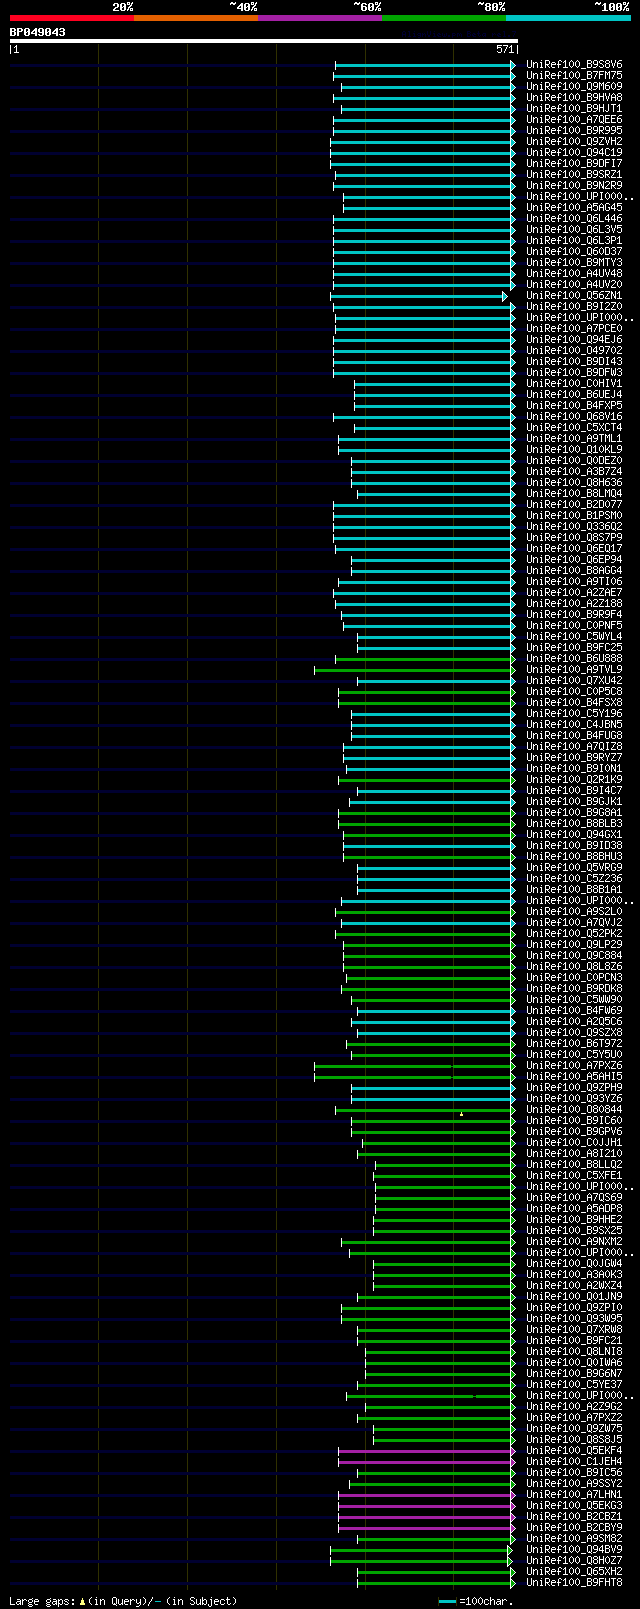Open hit UniRef100_Q9M609
Image resolution: width=640 pixels, height=1609 pixels.
574,86
